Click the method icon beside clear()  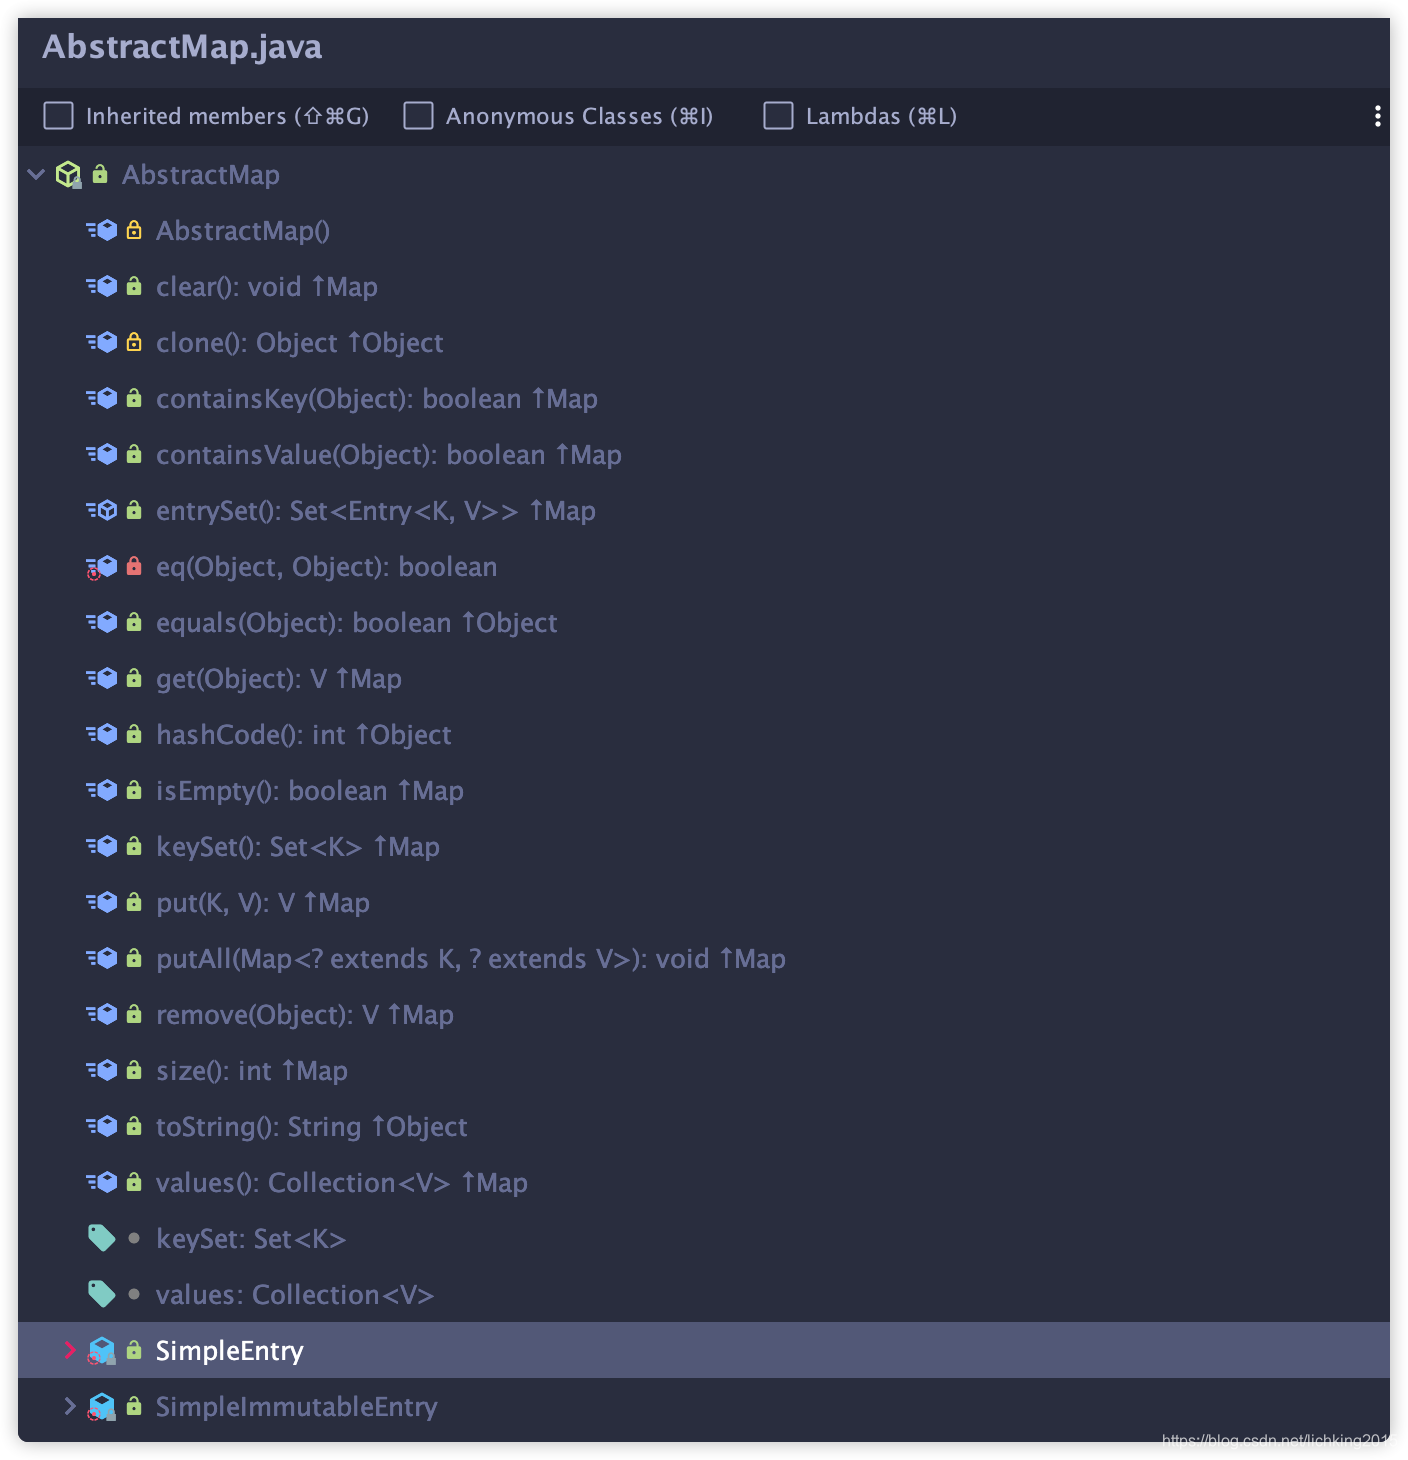[x=102, y=287]
